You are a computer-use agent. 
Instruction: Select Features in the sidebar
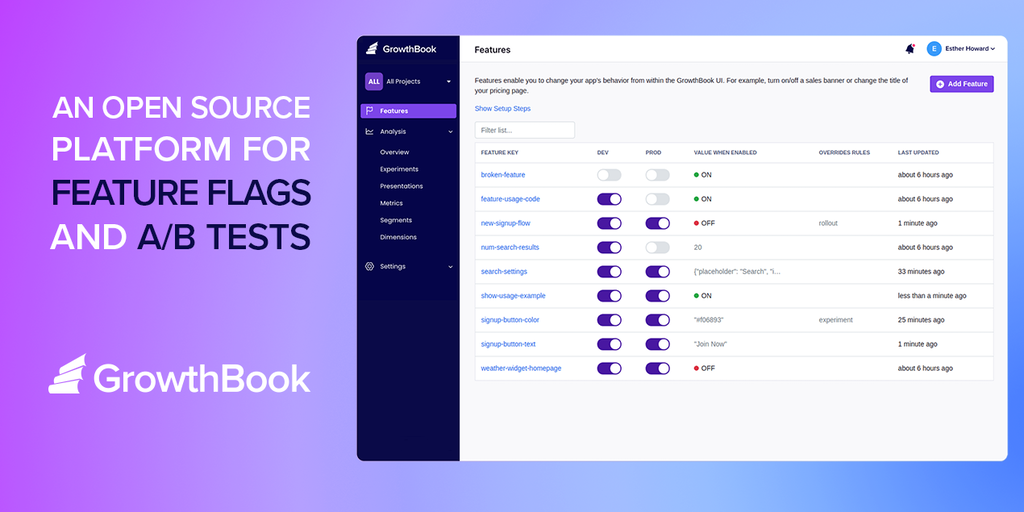[x=408, y=111]
